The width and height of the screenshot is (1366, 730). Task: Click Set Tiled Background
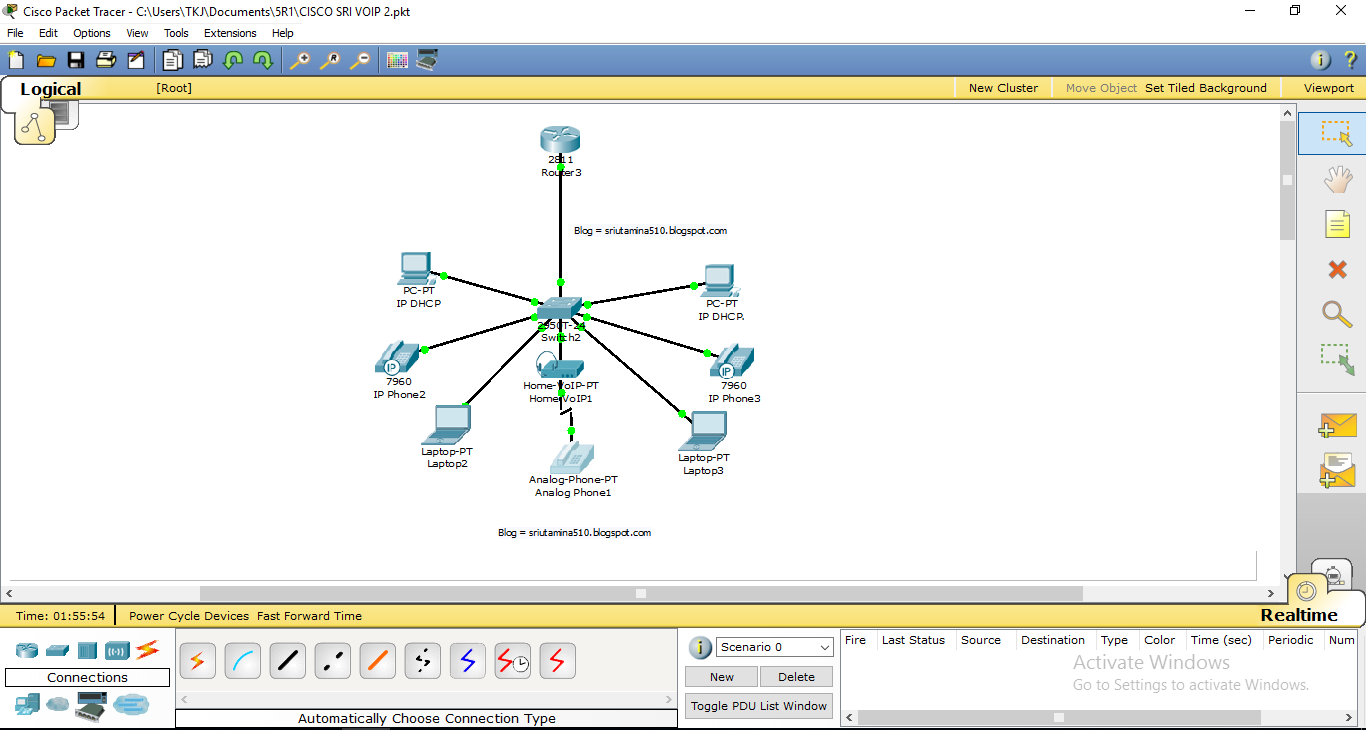[x=1206, y=88]
